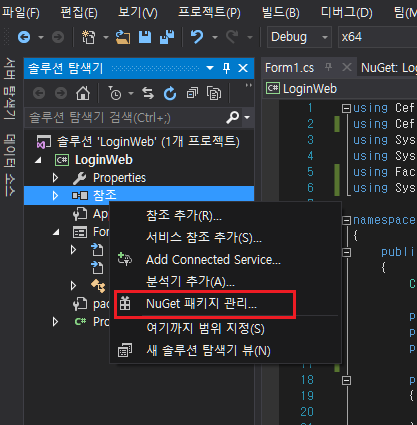417x425 pixels.
Task: Open the pending changes filter dropdown arrow
Action: tap(131, 93)
